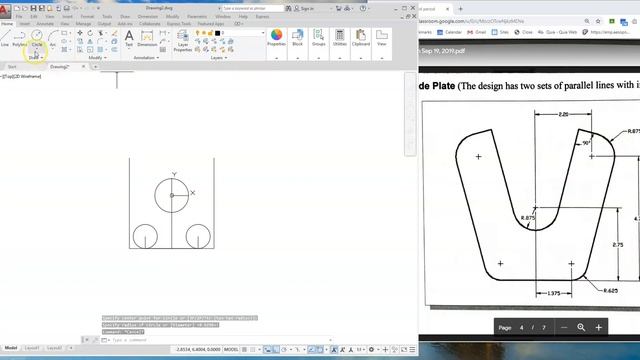Screen dimensions: 640x360
Task: Open the Groups panel
Action: pyautogui.click(x=318, y=38)
